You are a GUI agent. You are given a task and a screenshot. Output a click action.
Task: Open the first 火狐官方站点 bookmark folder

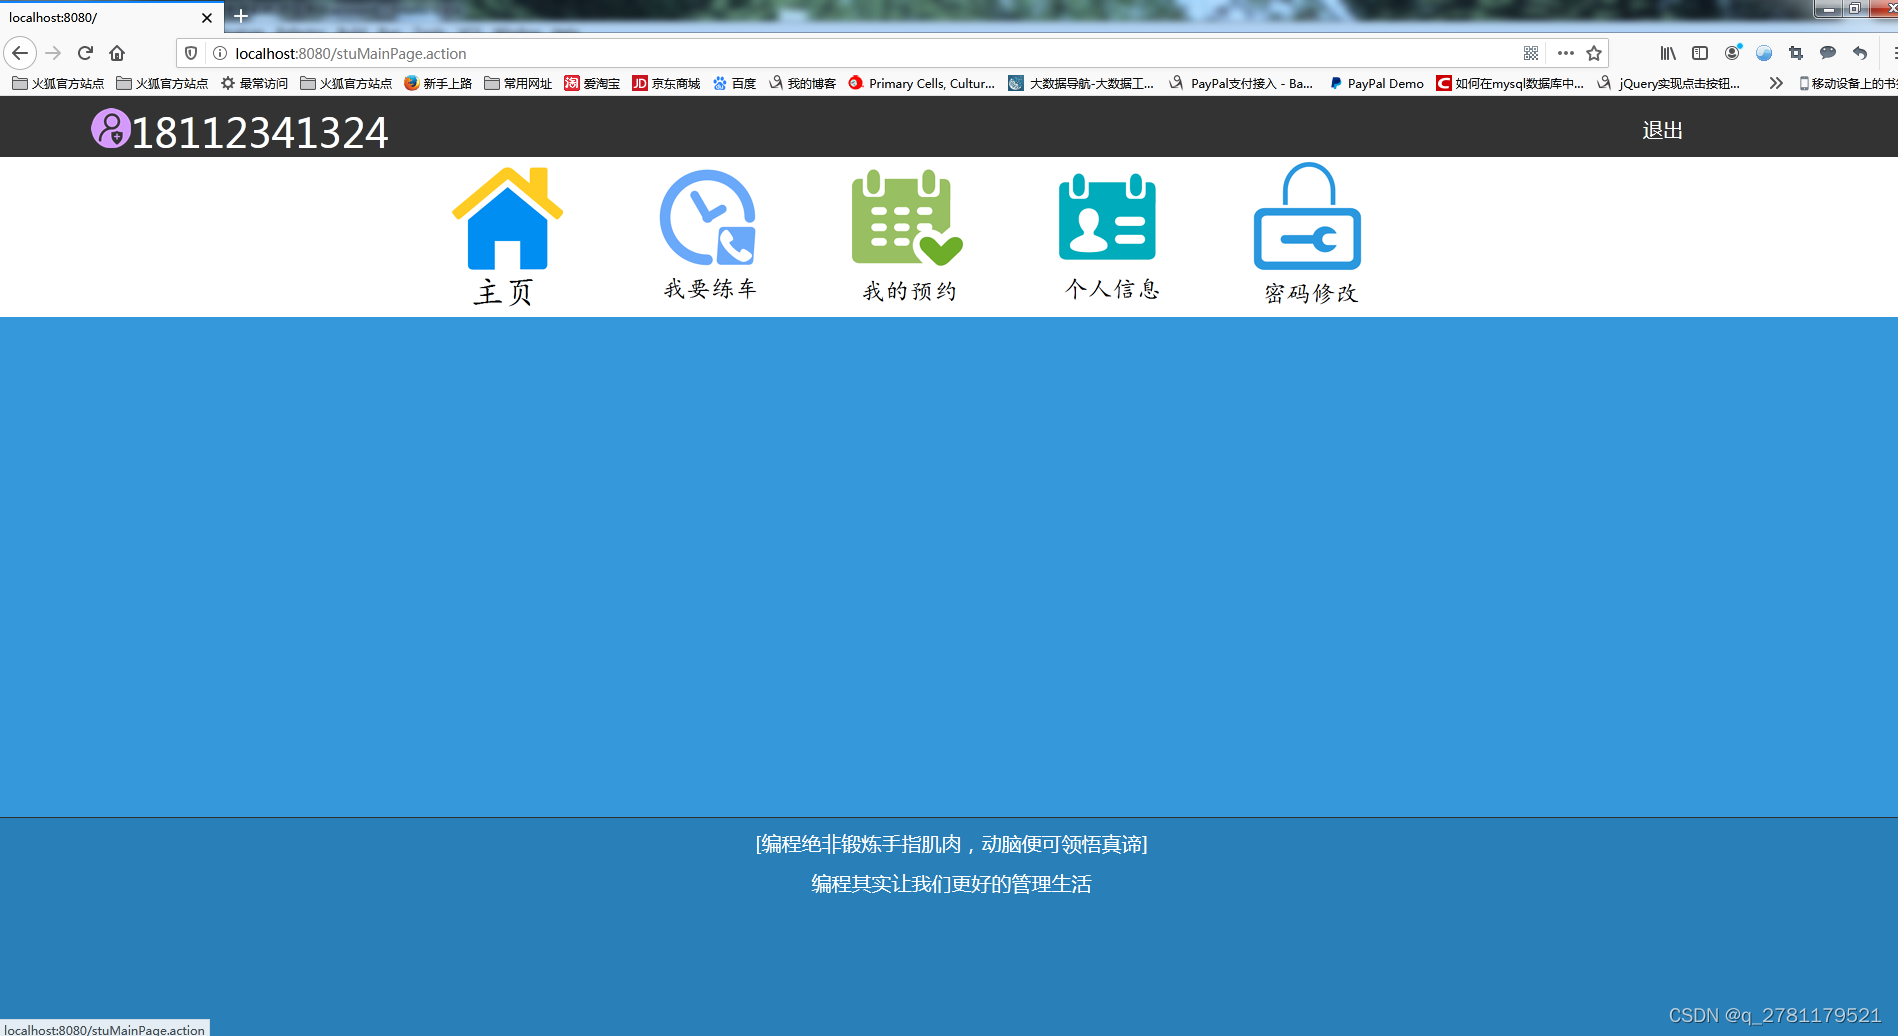pos(58,83)
